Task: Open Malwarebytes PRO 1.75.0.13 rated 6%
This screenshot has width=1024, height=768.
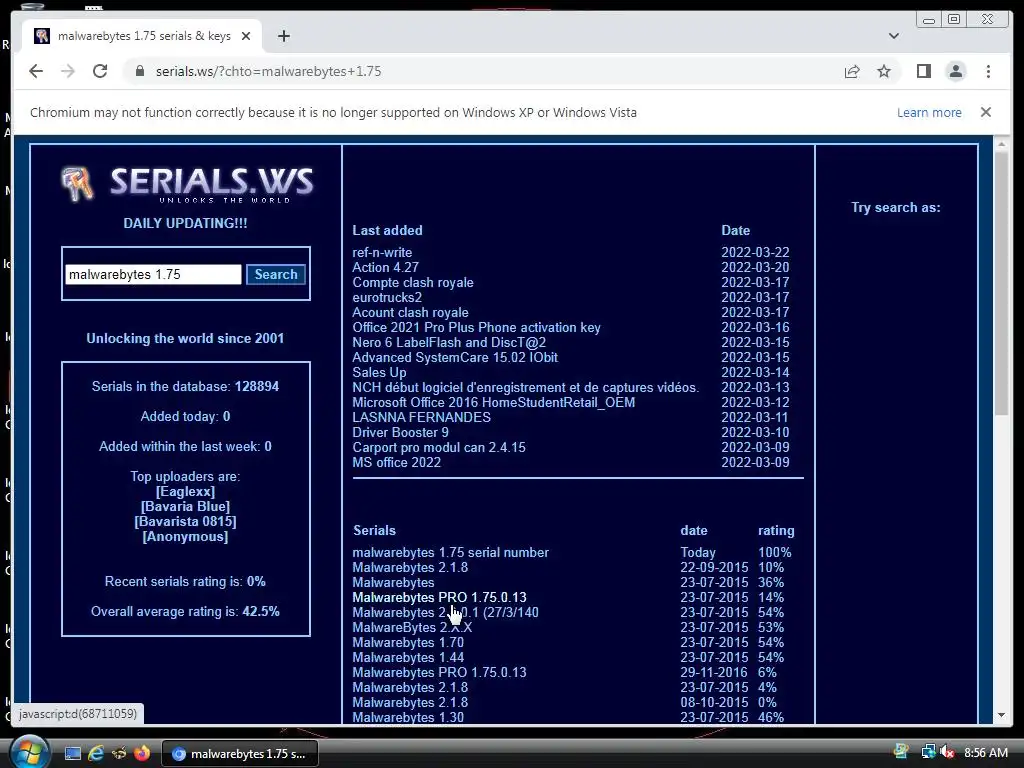Action: coord(440,673)
